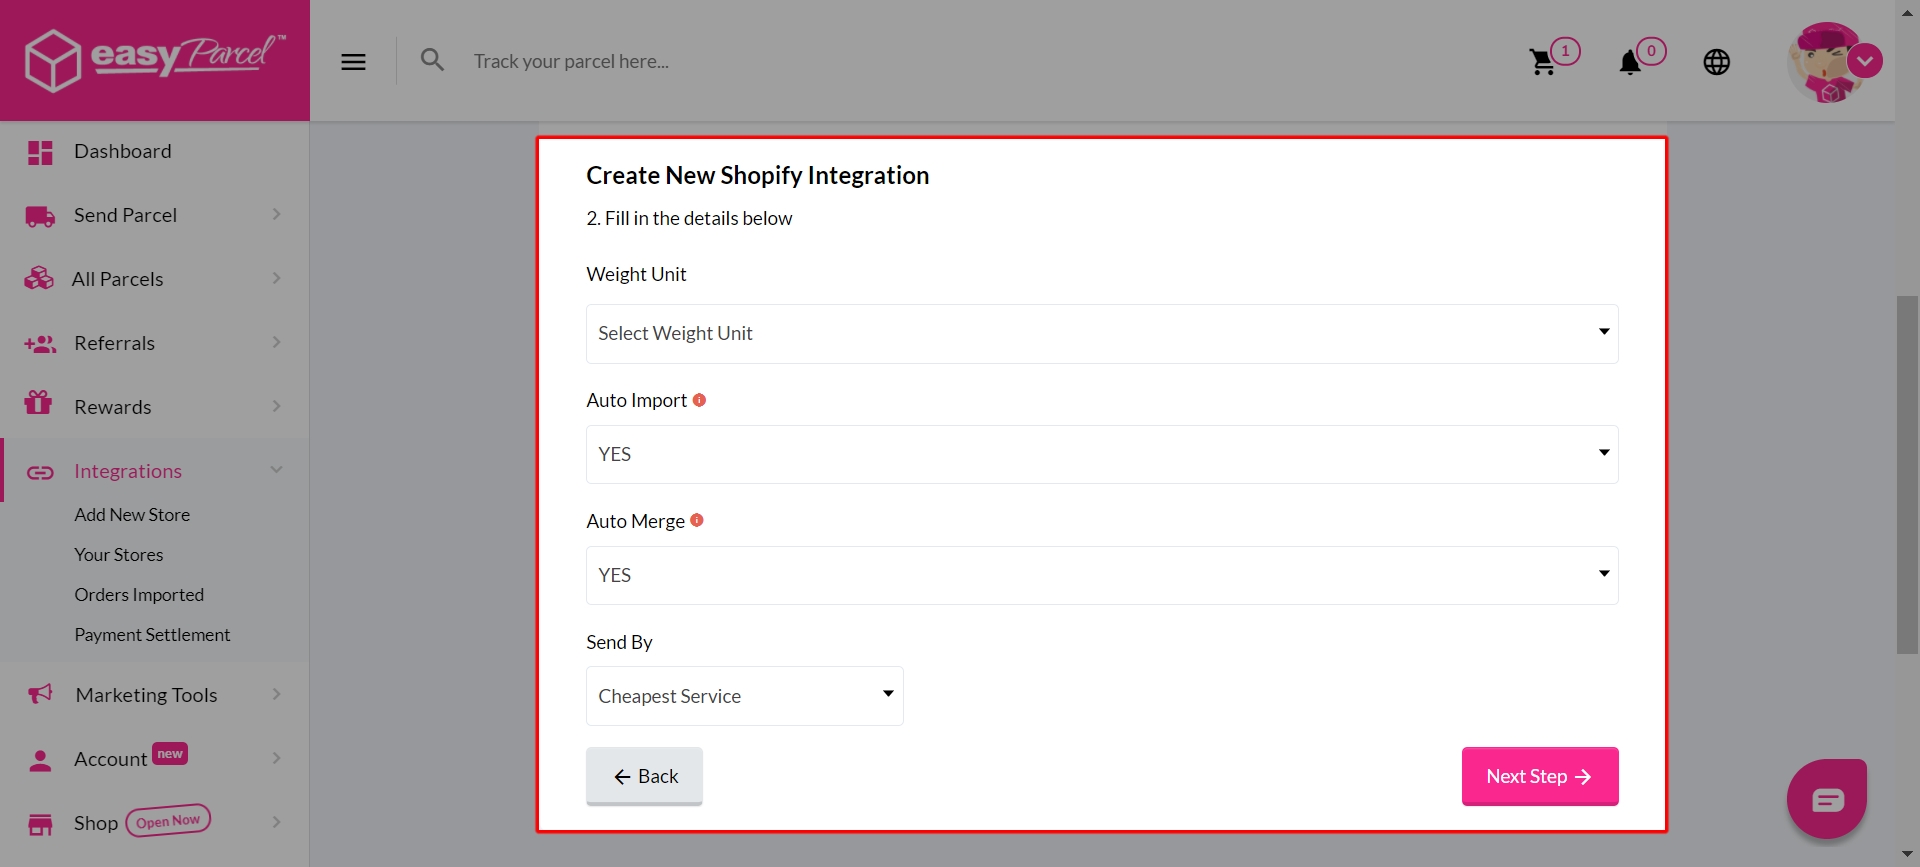Go to Orders Imported
This screenshot has width=1920, height=867.
click(139, 595)
